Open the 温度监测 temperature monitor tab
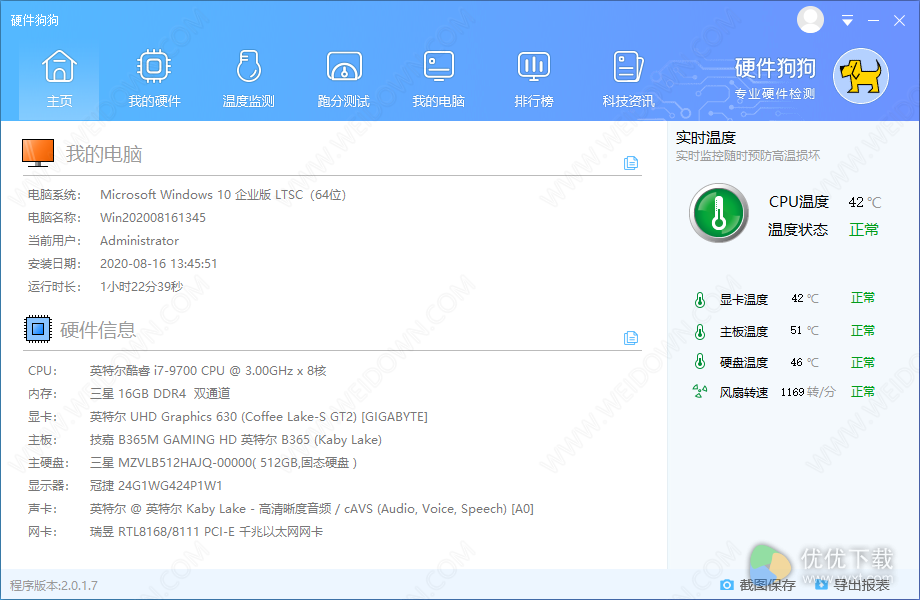Viewport: 920px width, 600px height. [x=249, y=79]
